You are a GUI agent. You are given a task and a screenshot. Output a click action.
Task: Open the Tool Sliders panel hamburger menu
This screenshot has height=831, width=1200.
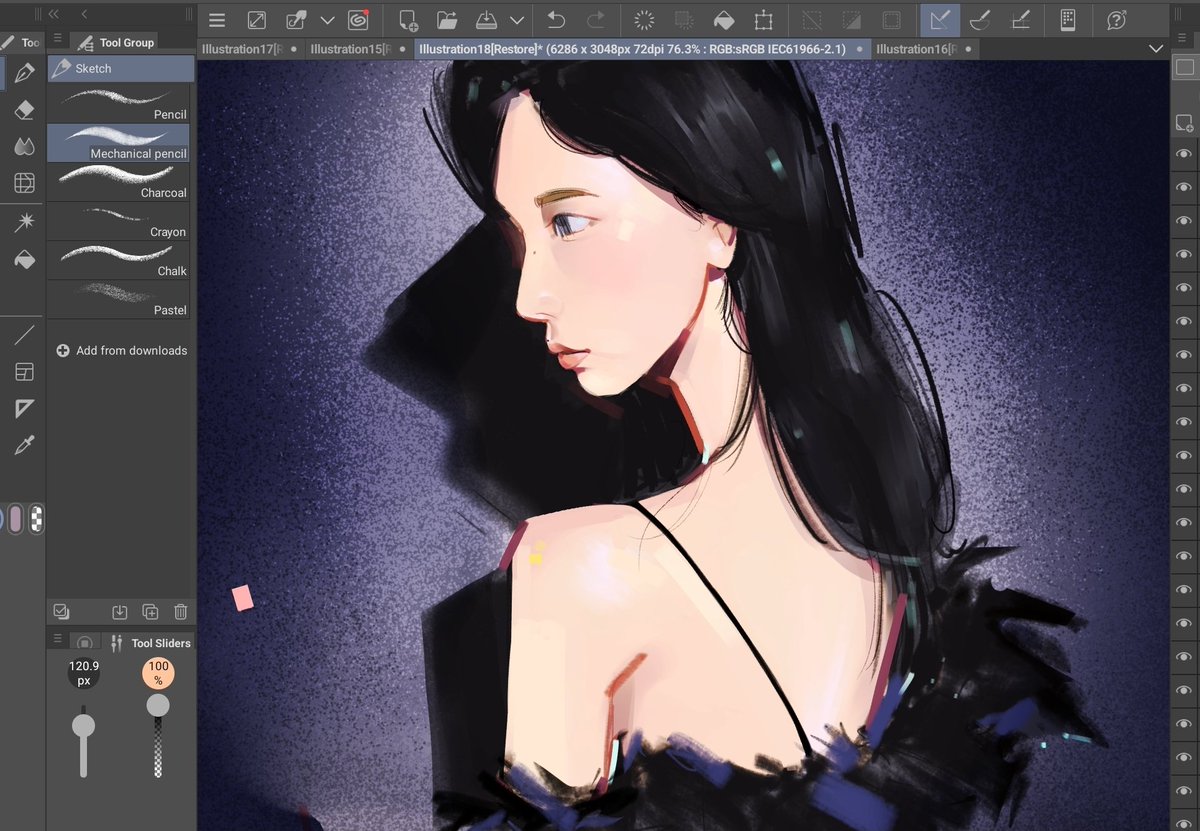[58, 638]
